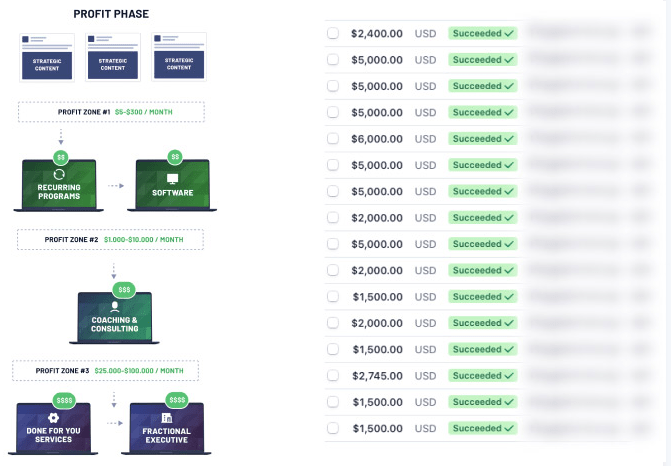Check the box for the $2,400.00 payment
671x466 pixels.
(x=333, y=33)
